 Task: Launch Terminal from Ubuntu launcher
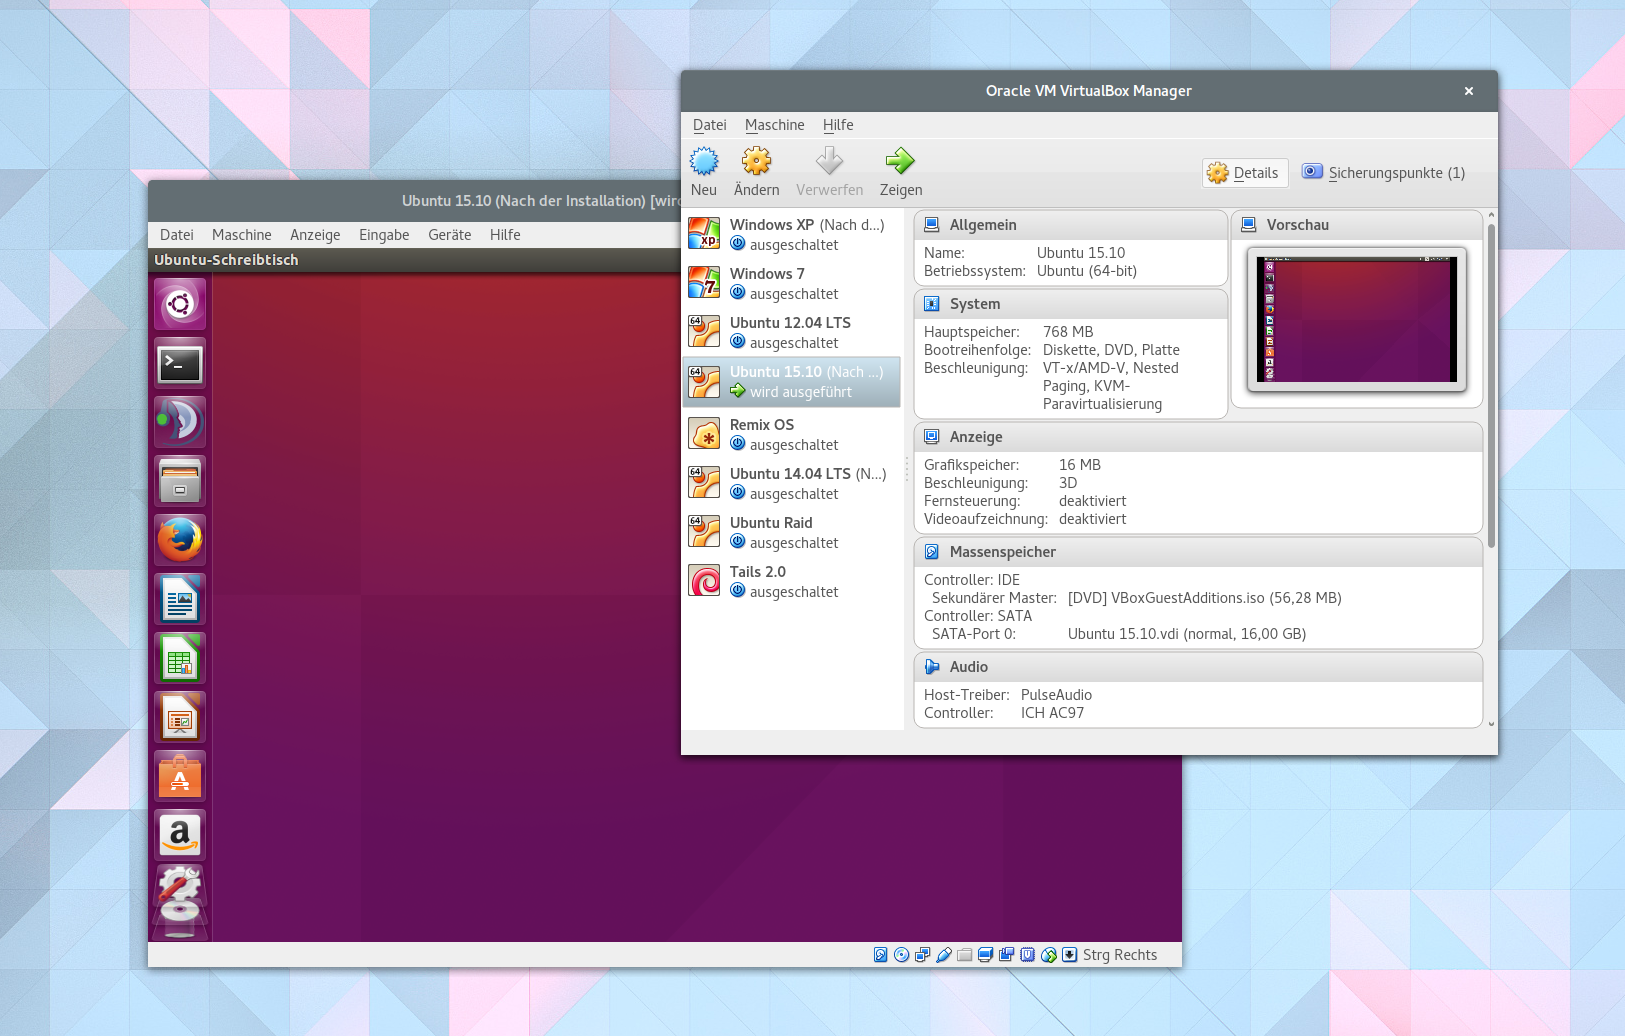(x=180, y=363)
